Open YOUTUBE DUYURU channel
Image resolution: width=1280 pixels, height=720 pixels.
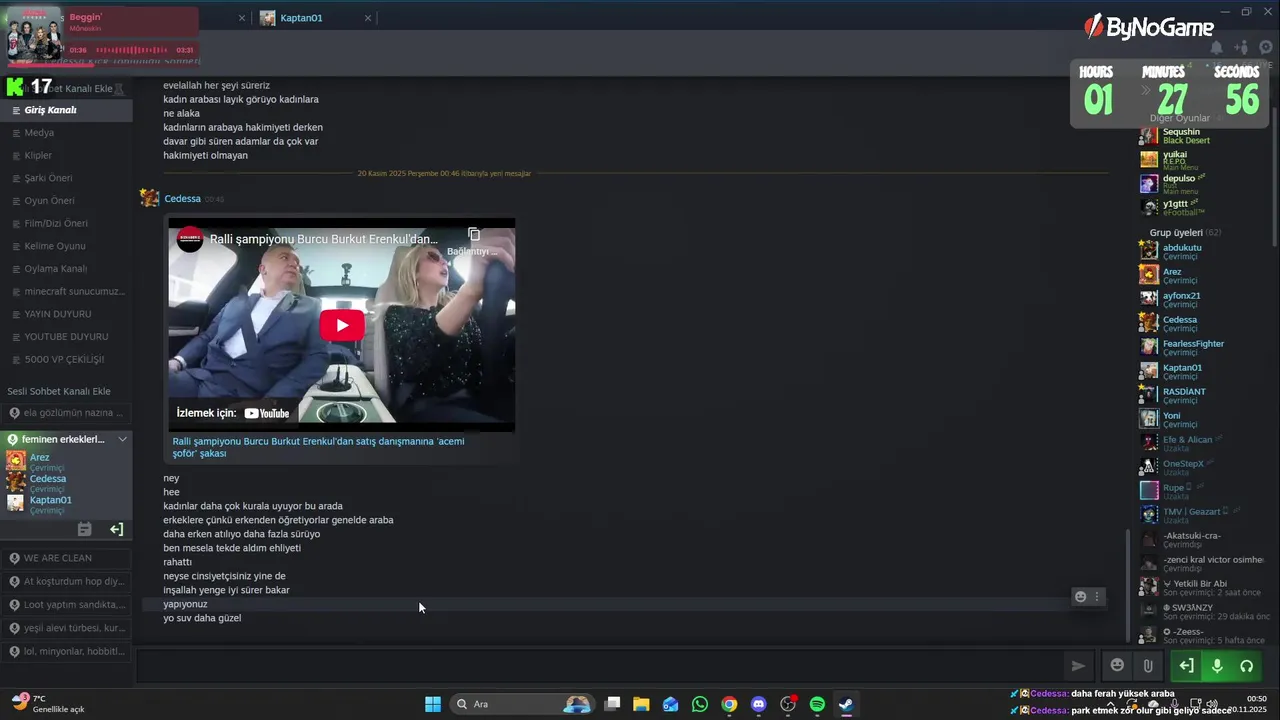pos(66,337)
